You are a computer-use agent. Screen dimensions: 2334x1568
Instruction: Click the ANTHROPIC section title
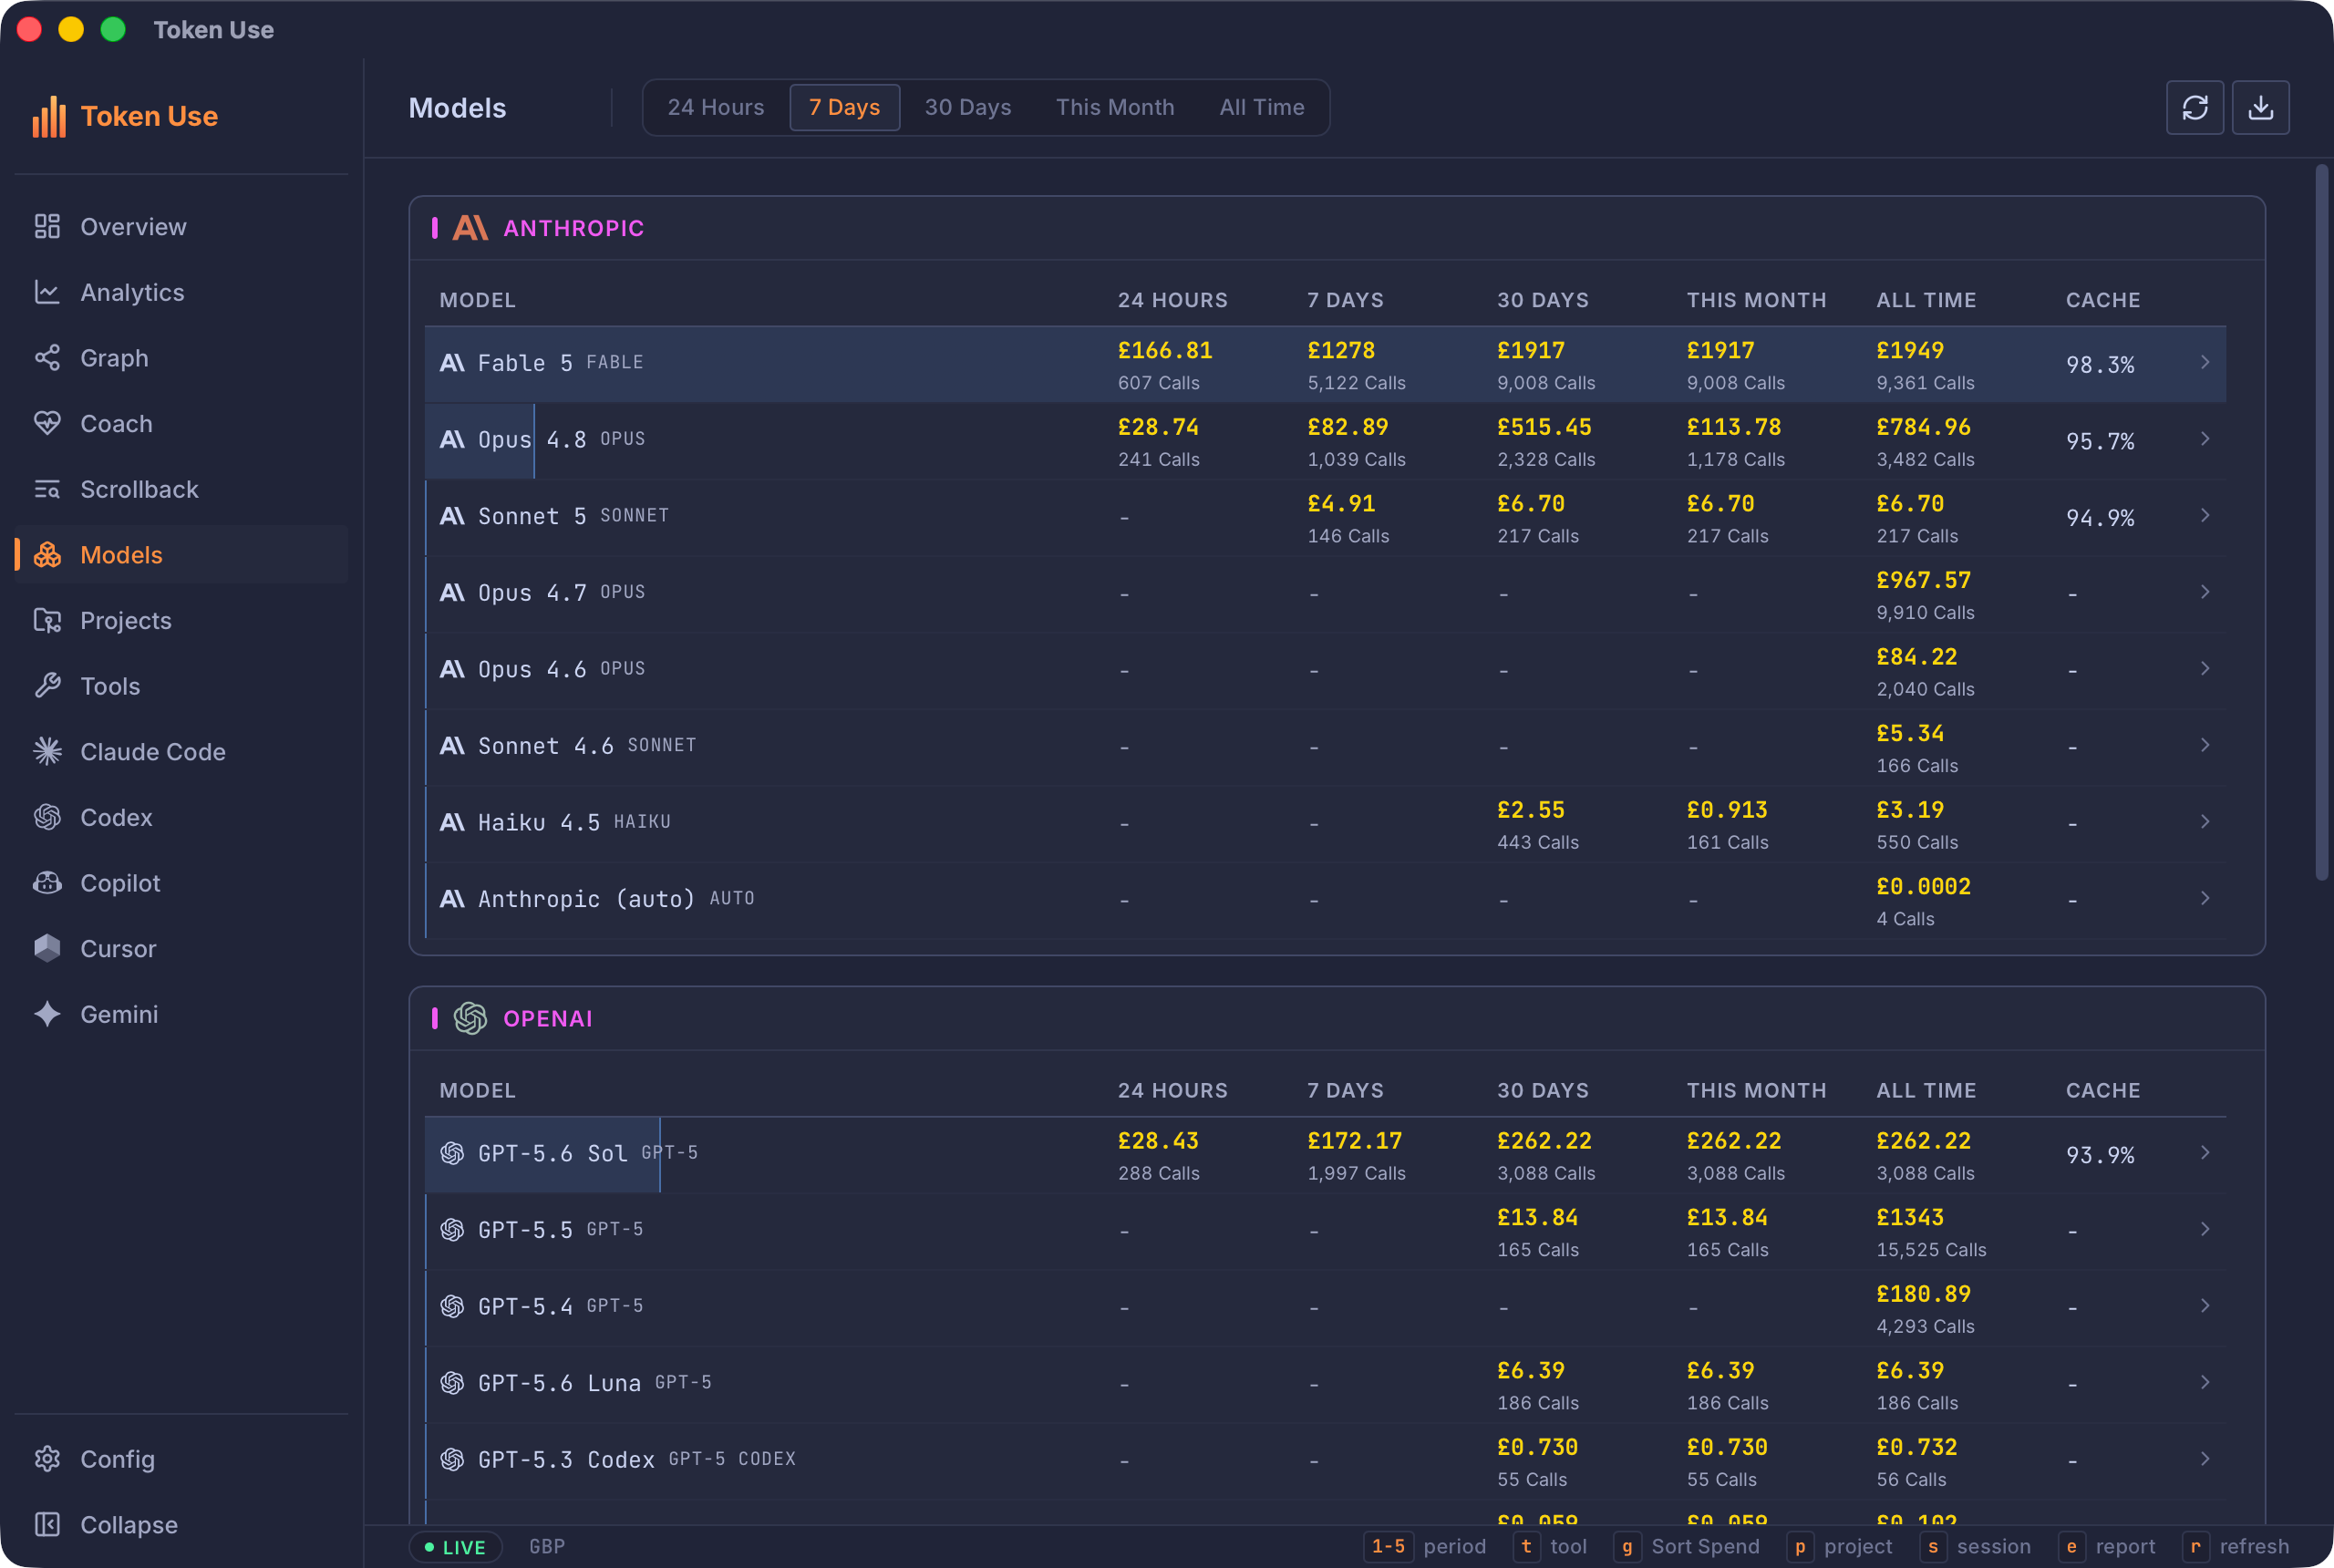[x=574, y=228]
